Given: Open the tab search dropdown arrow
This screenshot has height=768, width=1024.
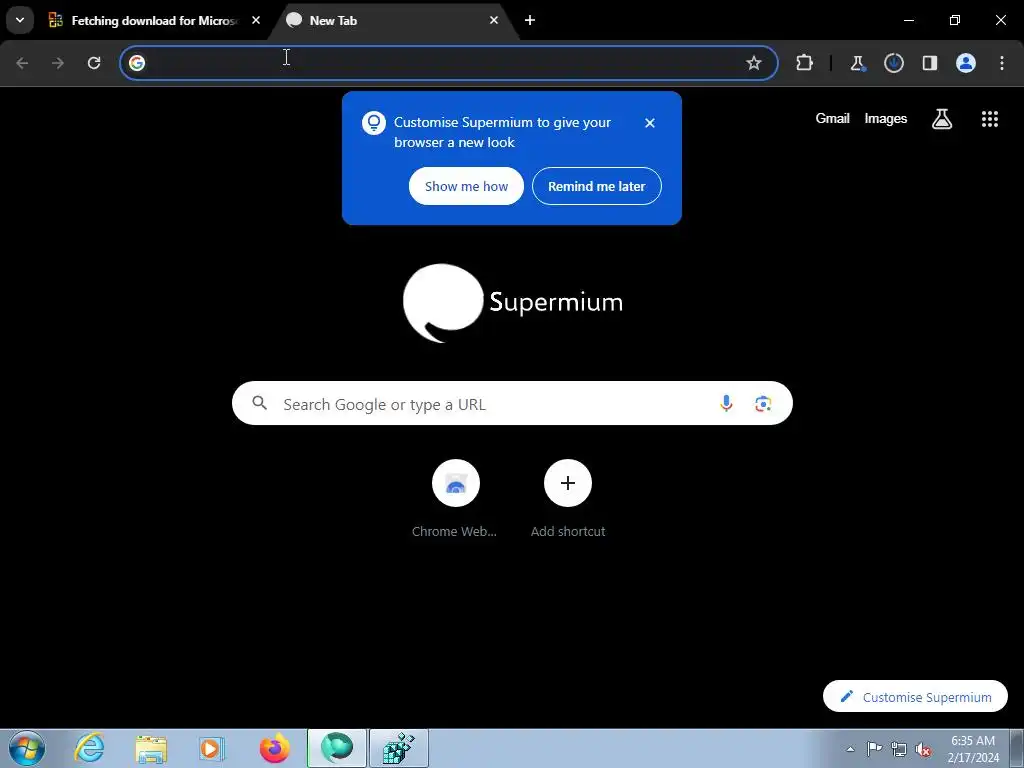Looking at the screenshot, I should tap(20, 20).
